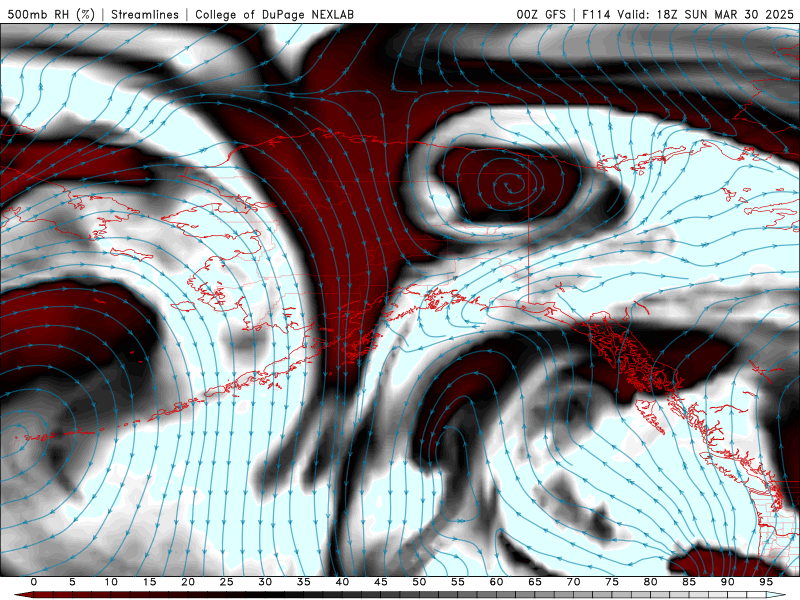Click the "Valid: 18Z SUN MAR 30 2025" text

(x=706, y=14)
